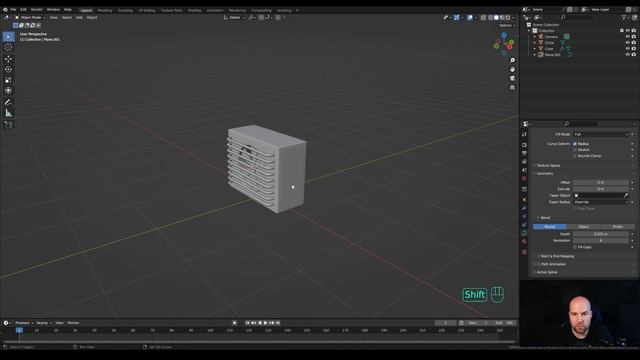This screenshot has height=360, width=640.
Task: Open the File menu
Action: tap(13, 9)
